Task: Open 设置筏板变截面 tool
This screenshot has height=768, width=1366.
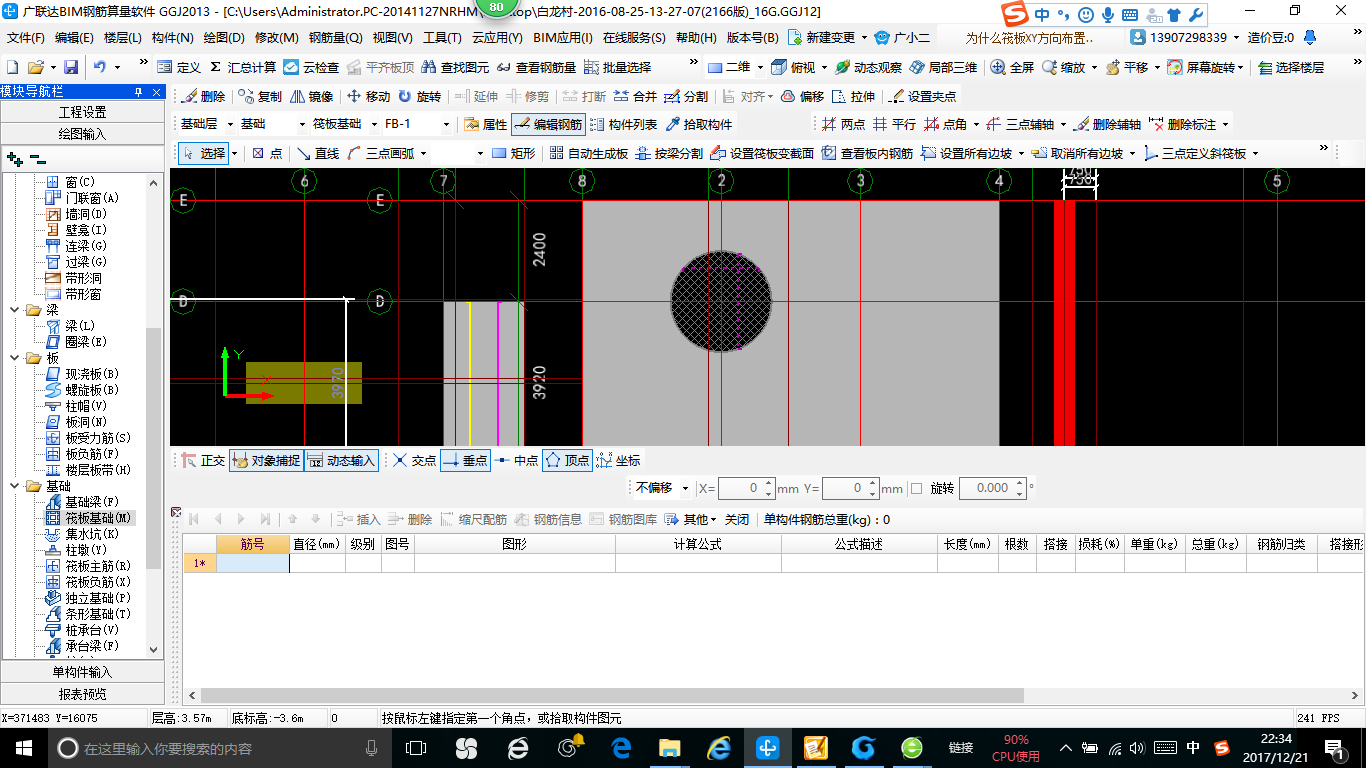Action: pos(763,153)
